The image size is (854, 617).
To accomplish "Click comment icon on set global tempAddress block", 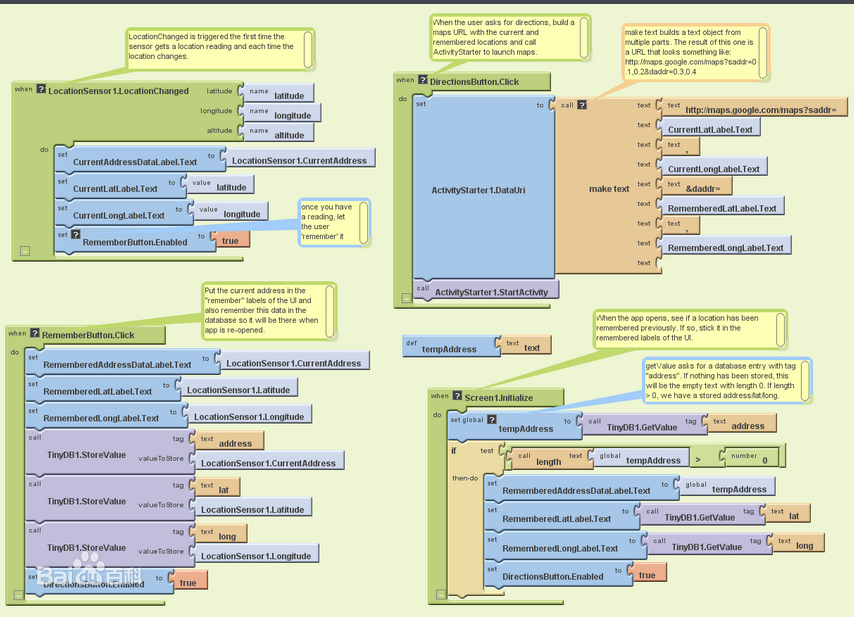I will pos(492,420).
